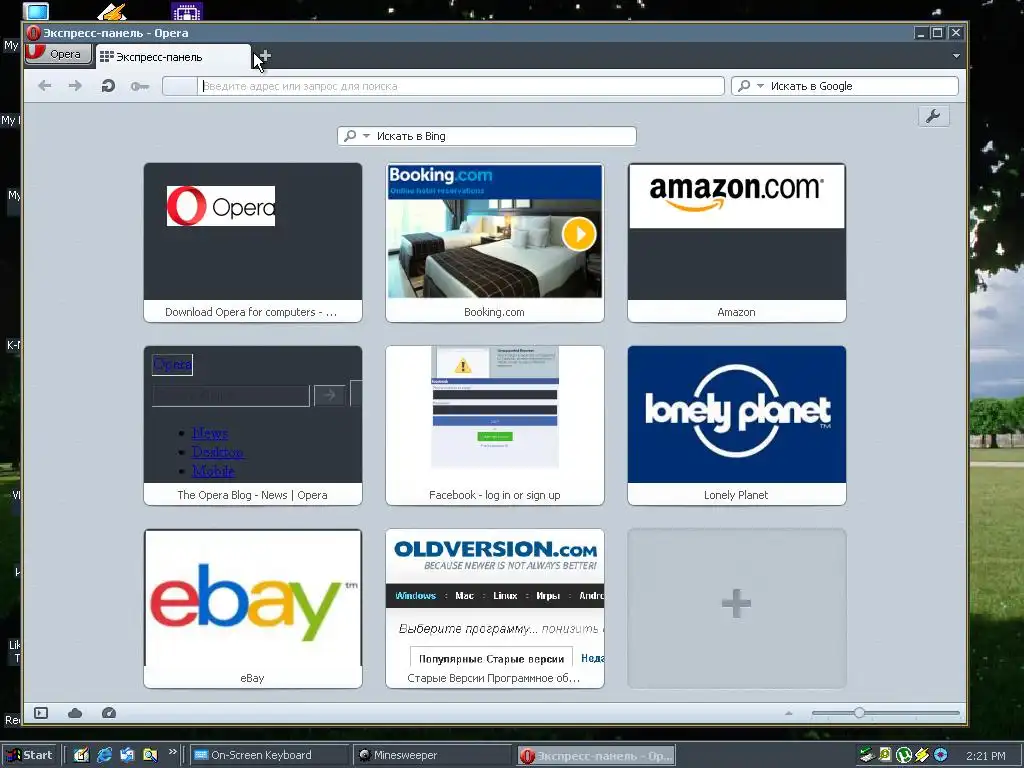
Task: Click the monitor desktop icon above Opera window
Action: (x=36, y=11)
